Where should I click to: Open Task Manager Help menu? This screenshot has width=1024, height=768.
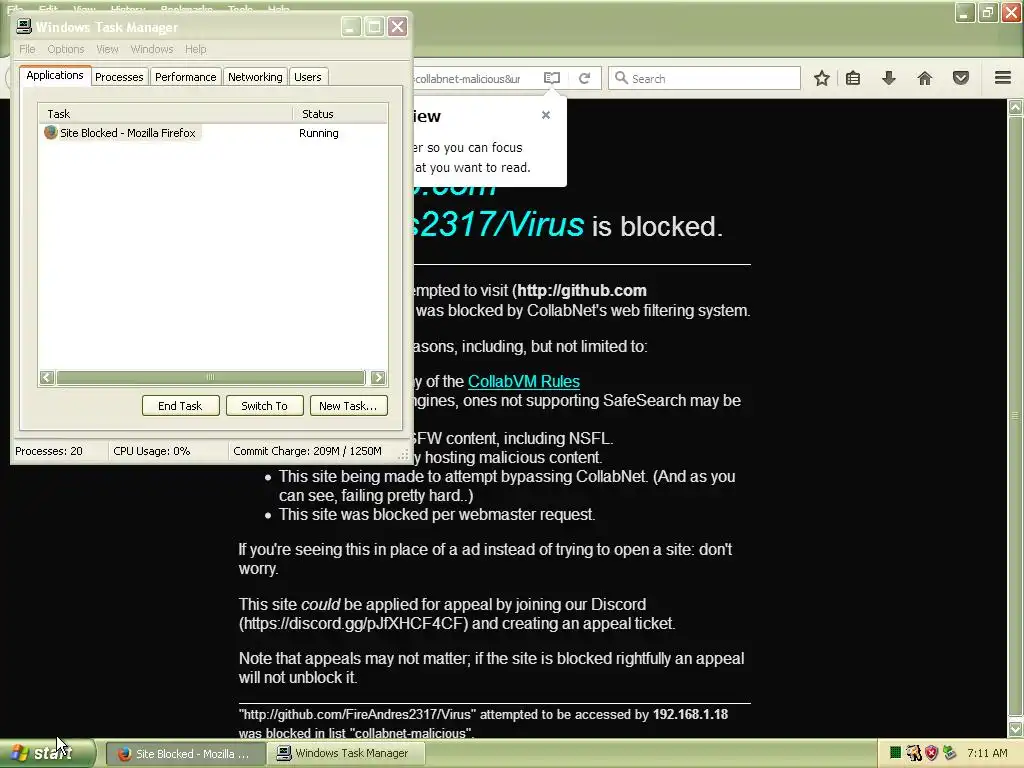195,49
